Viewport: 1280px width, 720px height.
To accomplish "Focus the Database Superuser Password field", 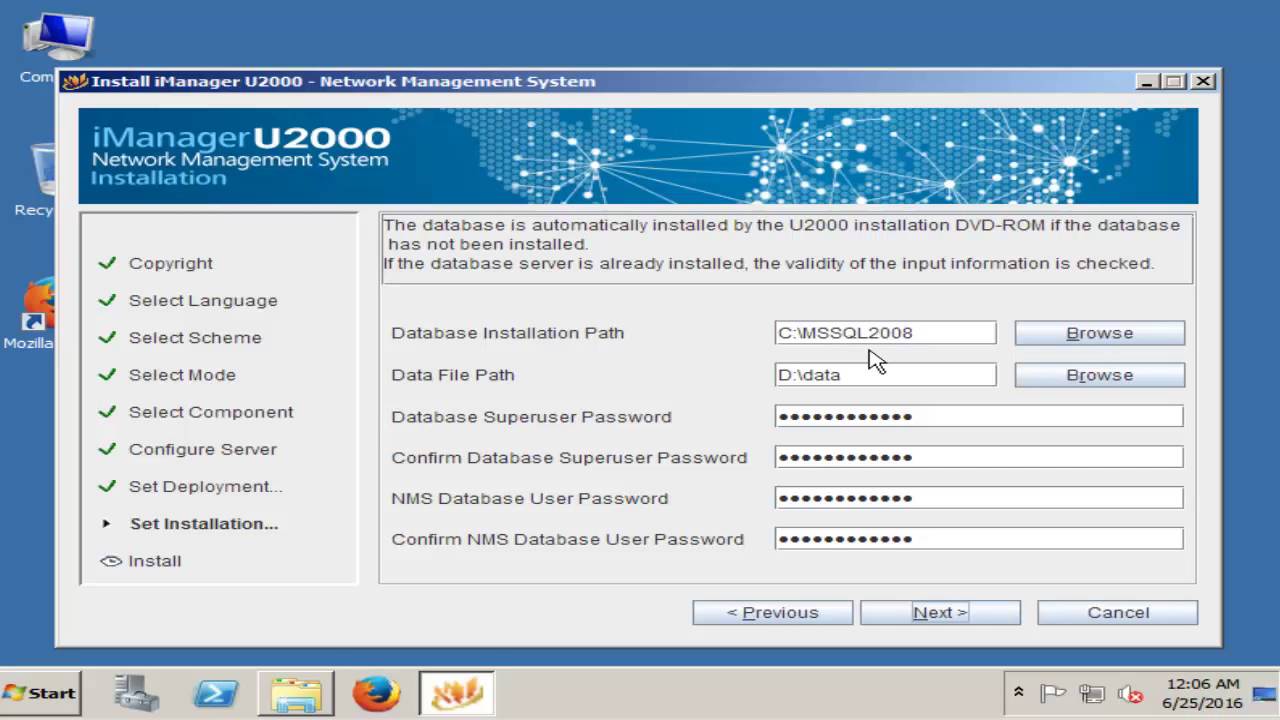I will coord(978,416).
